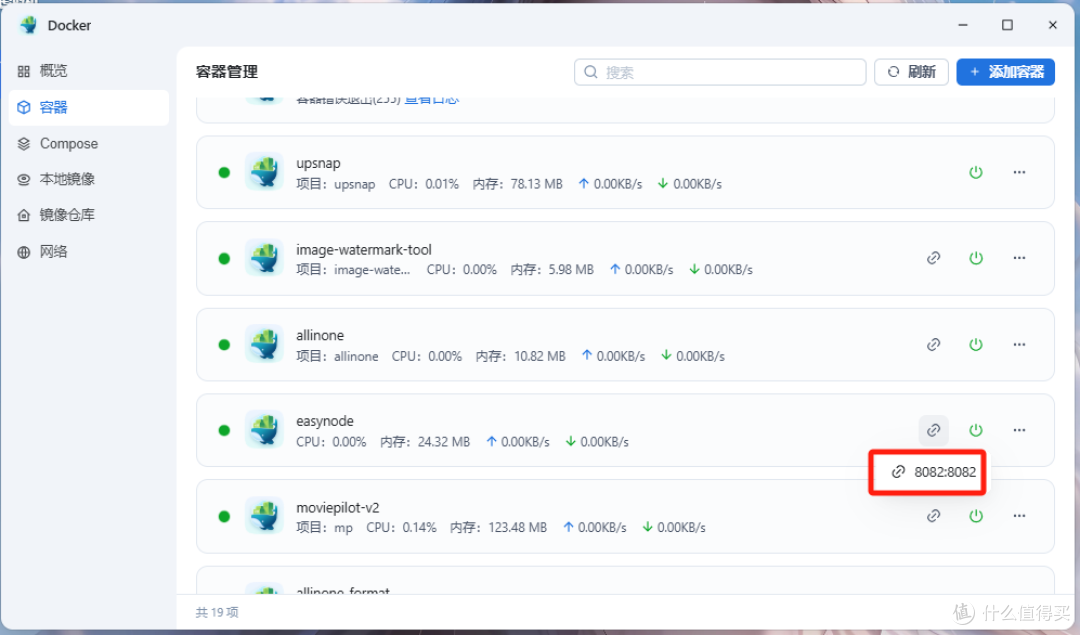Expand the three-dot menu for allinone
The height and width of the screenshot is (635, 1080).
(1019, 344)
